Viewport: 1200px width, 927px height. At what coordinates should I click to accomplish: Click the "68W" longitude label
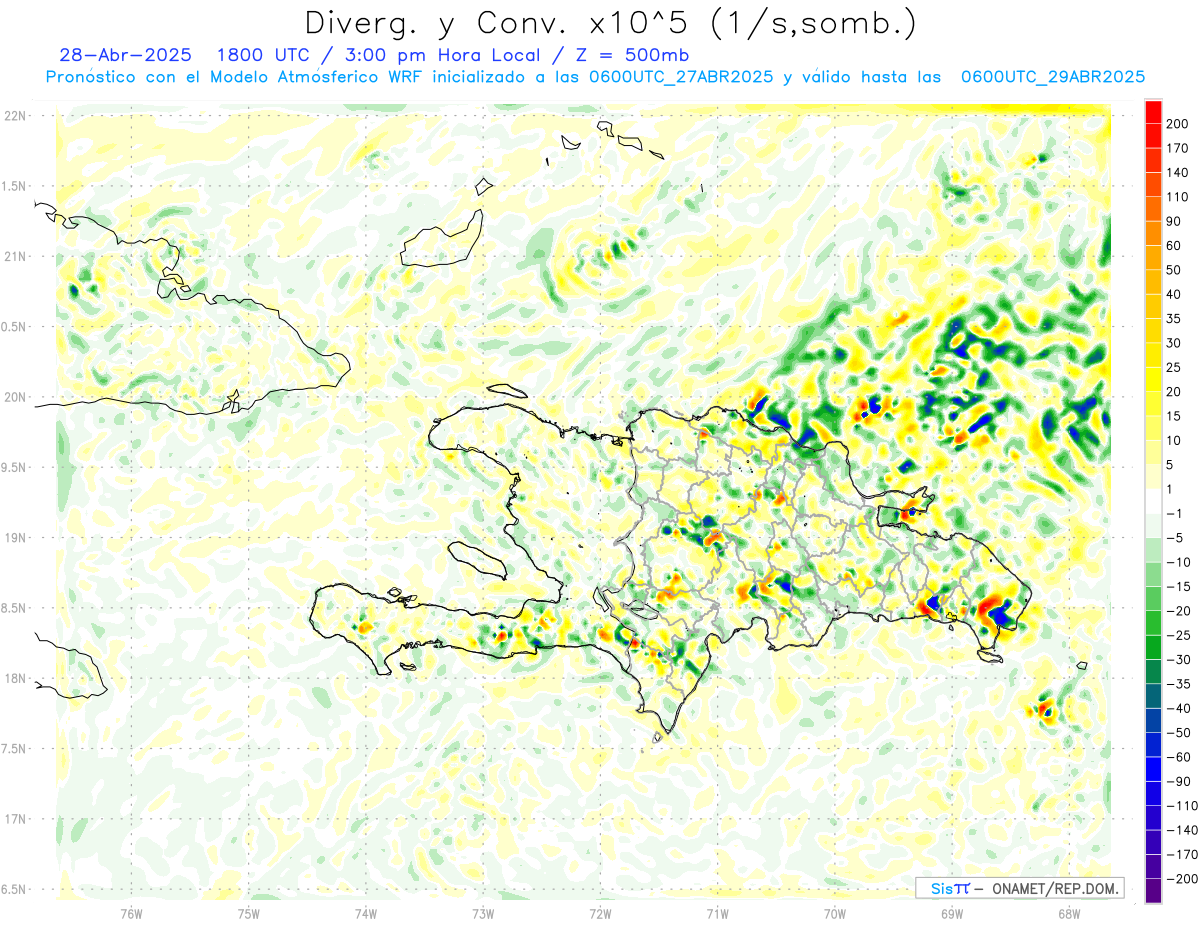coord(1069,913)
